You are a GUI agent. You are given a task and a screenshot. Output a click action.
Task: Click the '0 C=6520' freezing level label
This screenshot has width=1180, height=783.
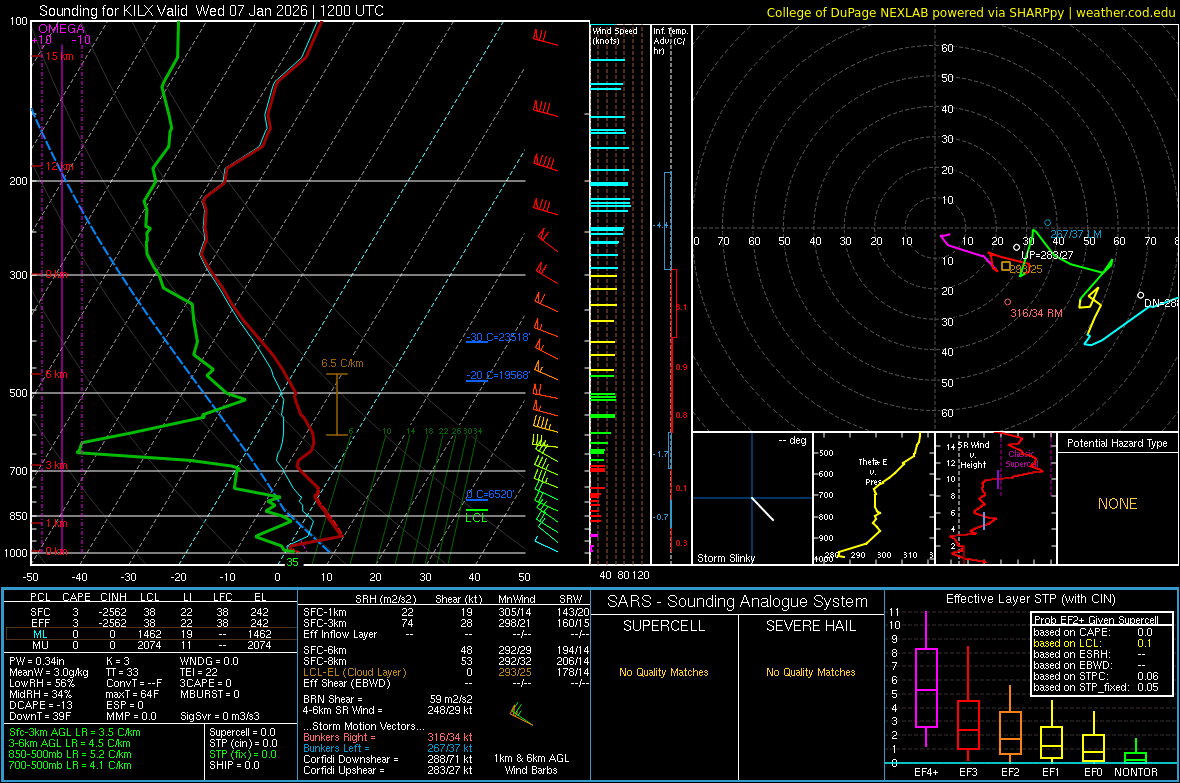tap(491, 494)
